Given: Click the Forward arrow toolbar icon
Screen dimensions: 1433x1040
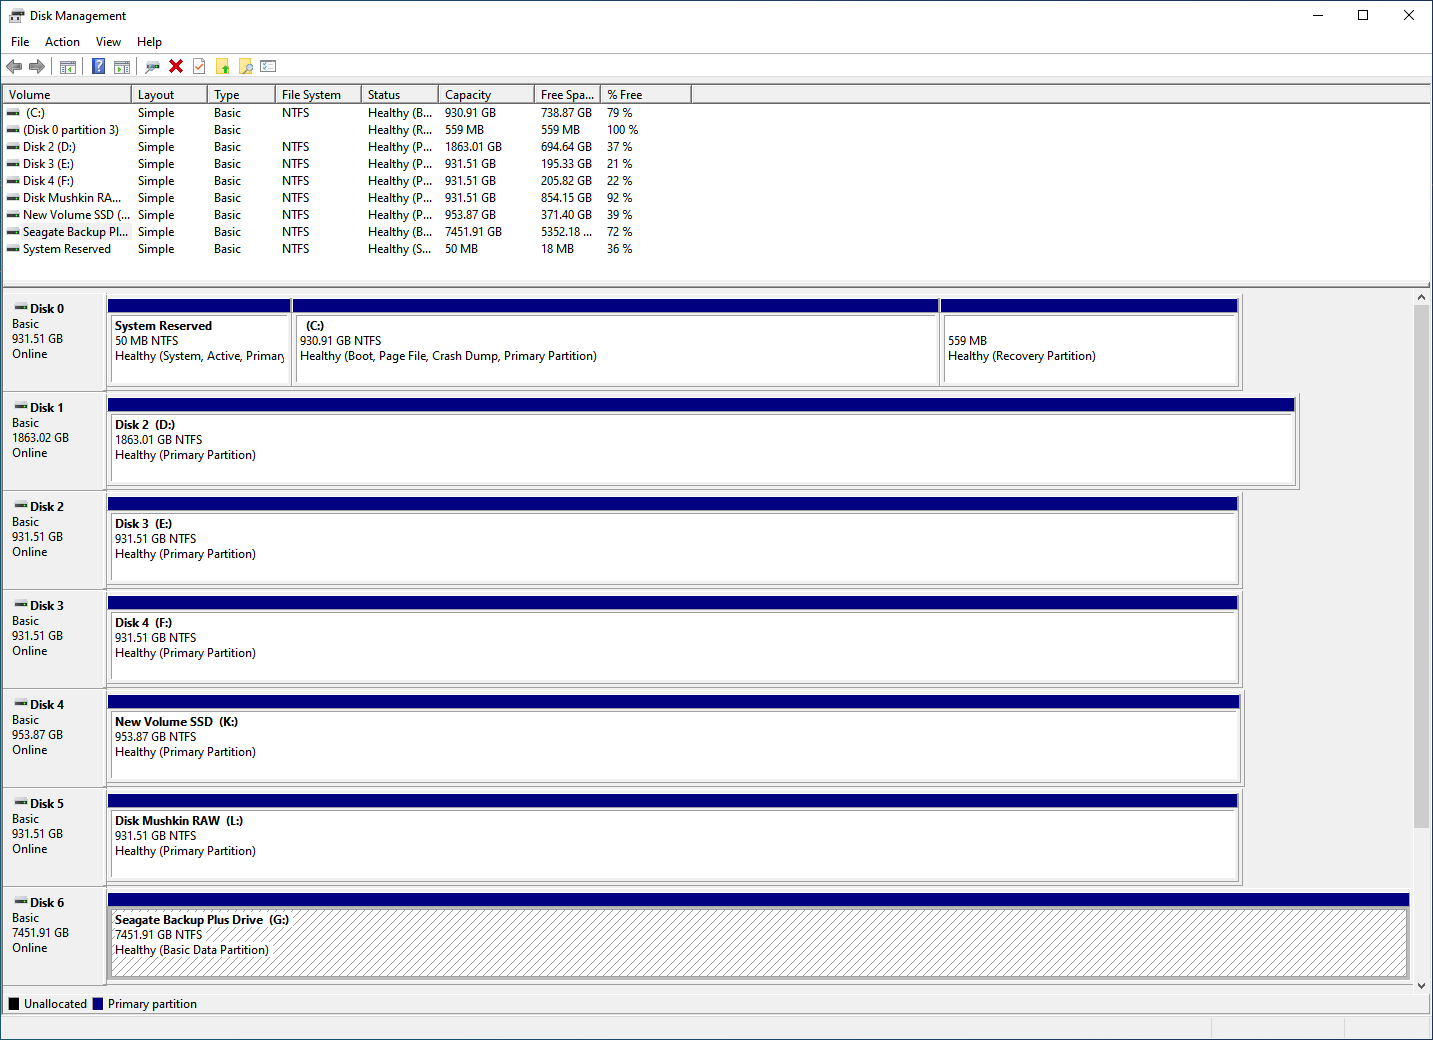Looking at the screenshot, I should click(37, 66).
